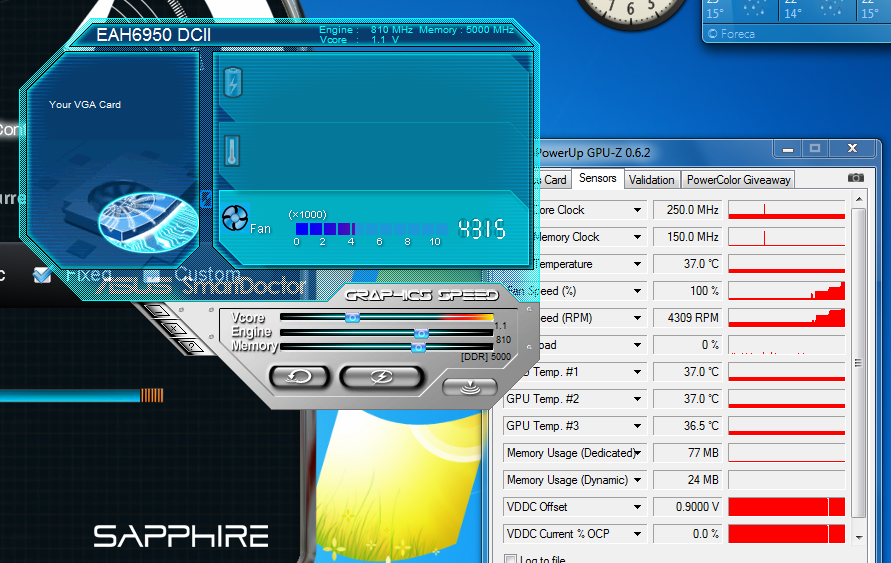Click the VDDC Offset value 0.9000 V
Viewport: 891px width, 563px height.
688,507
